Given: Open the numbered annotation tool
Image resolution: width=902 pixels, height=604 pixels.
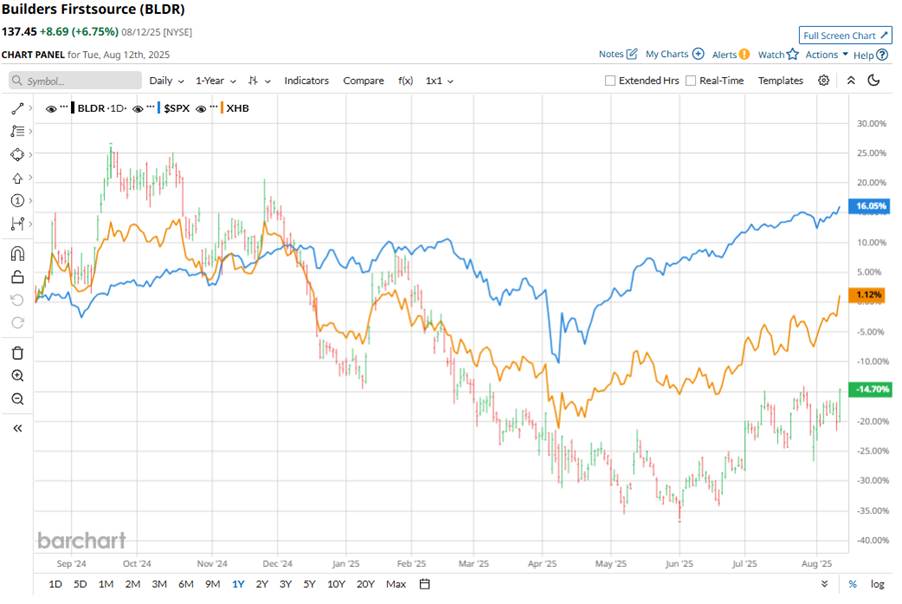Looking at the screenshot, I should click(17, 200).
